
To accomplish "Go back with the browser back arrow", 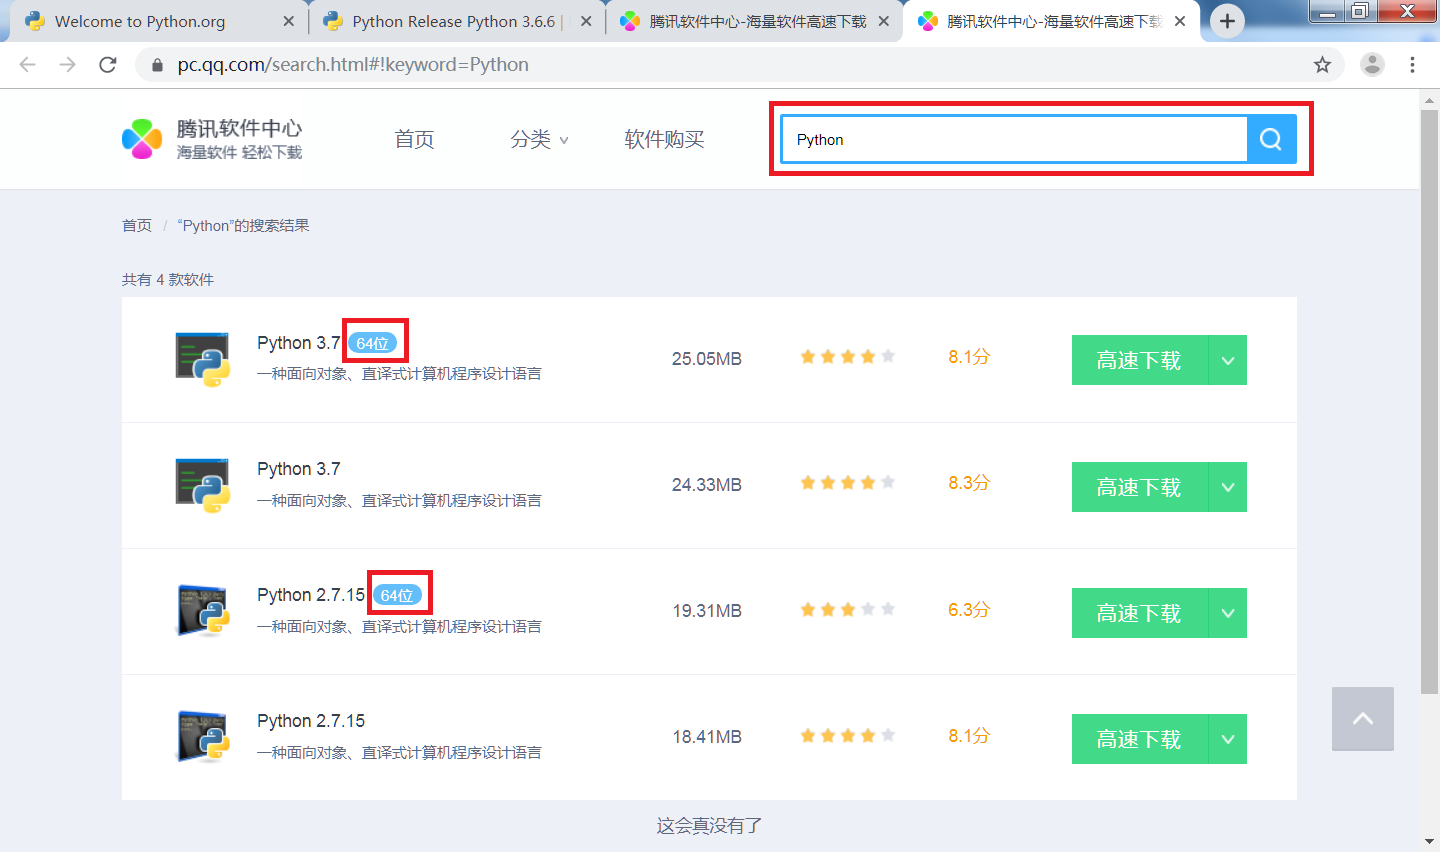I will click(x=27, y=64).
